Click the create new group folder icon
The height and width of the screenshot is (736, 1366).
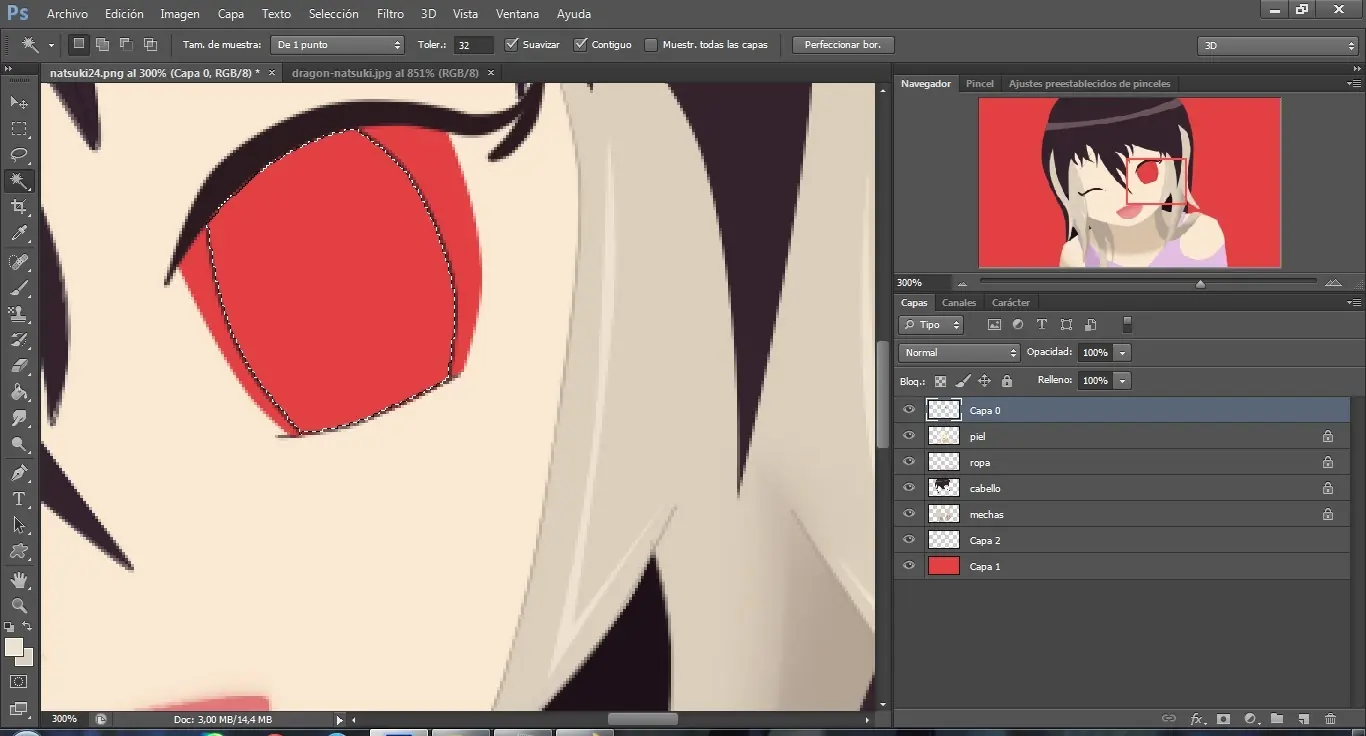[x=1277, y=719]
